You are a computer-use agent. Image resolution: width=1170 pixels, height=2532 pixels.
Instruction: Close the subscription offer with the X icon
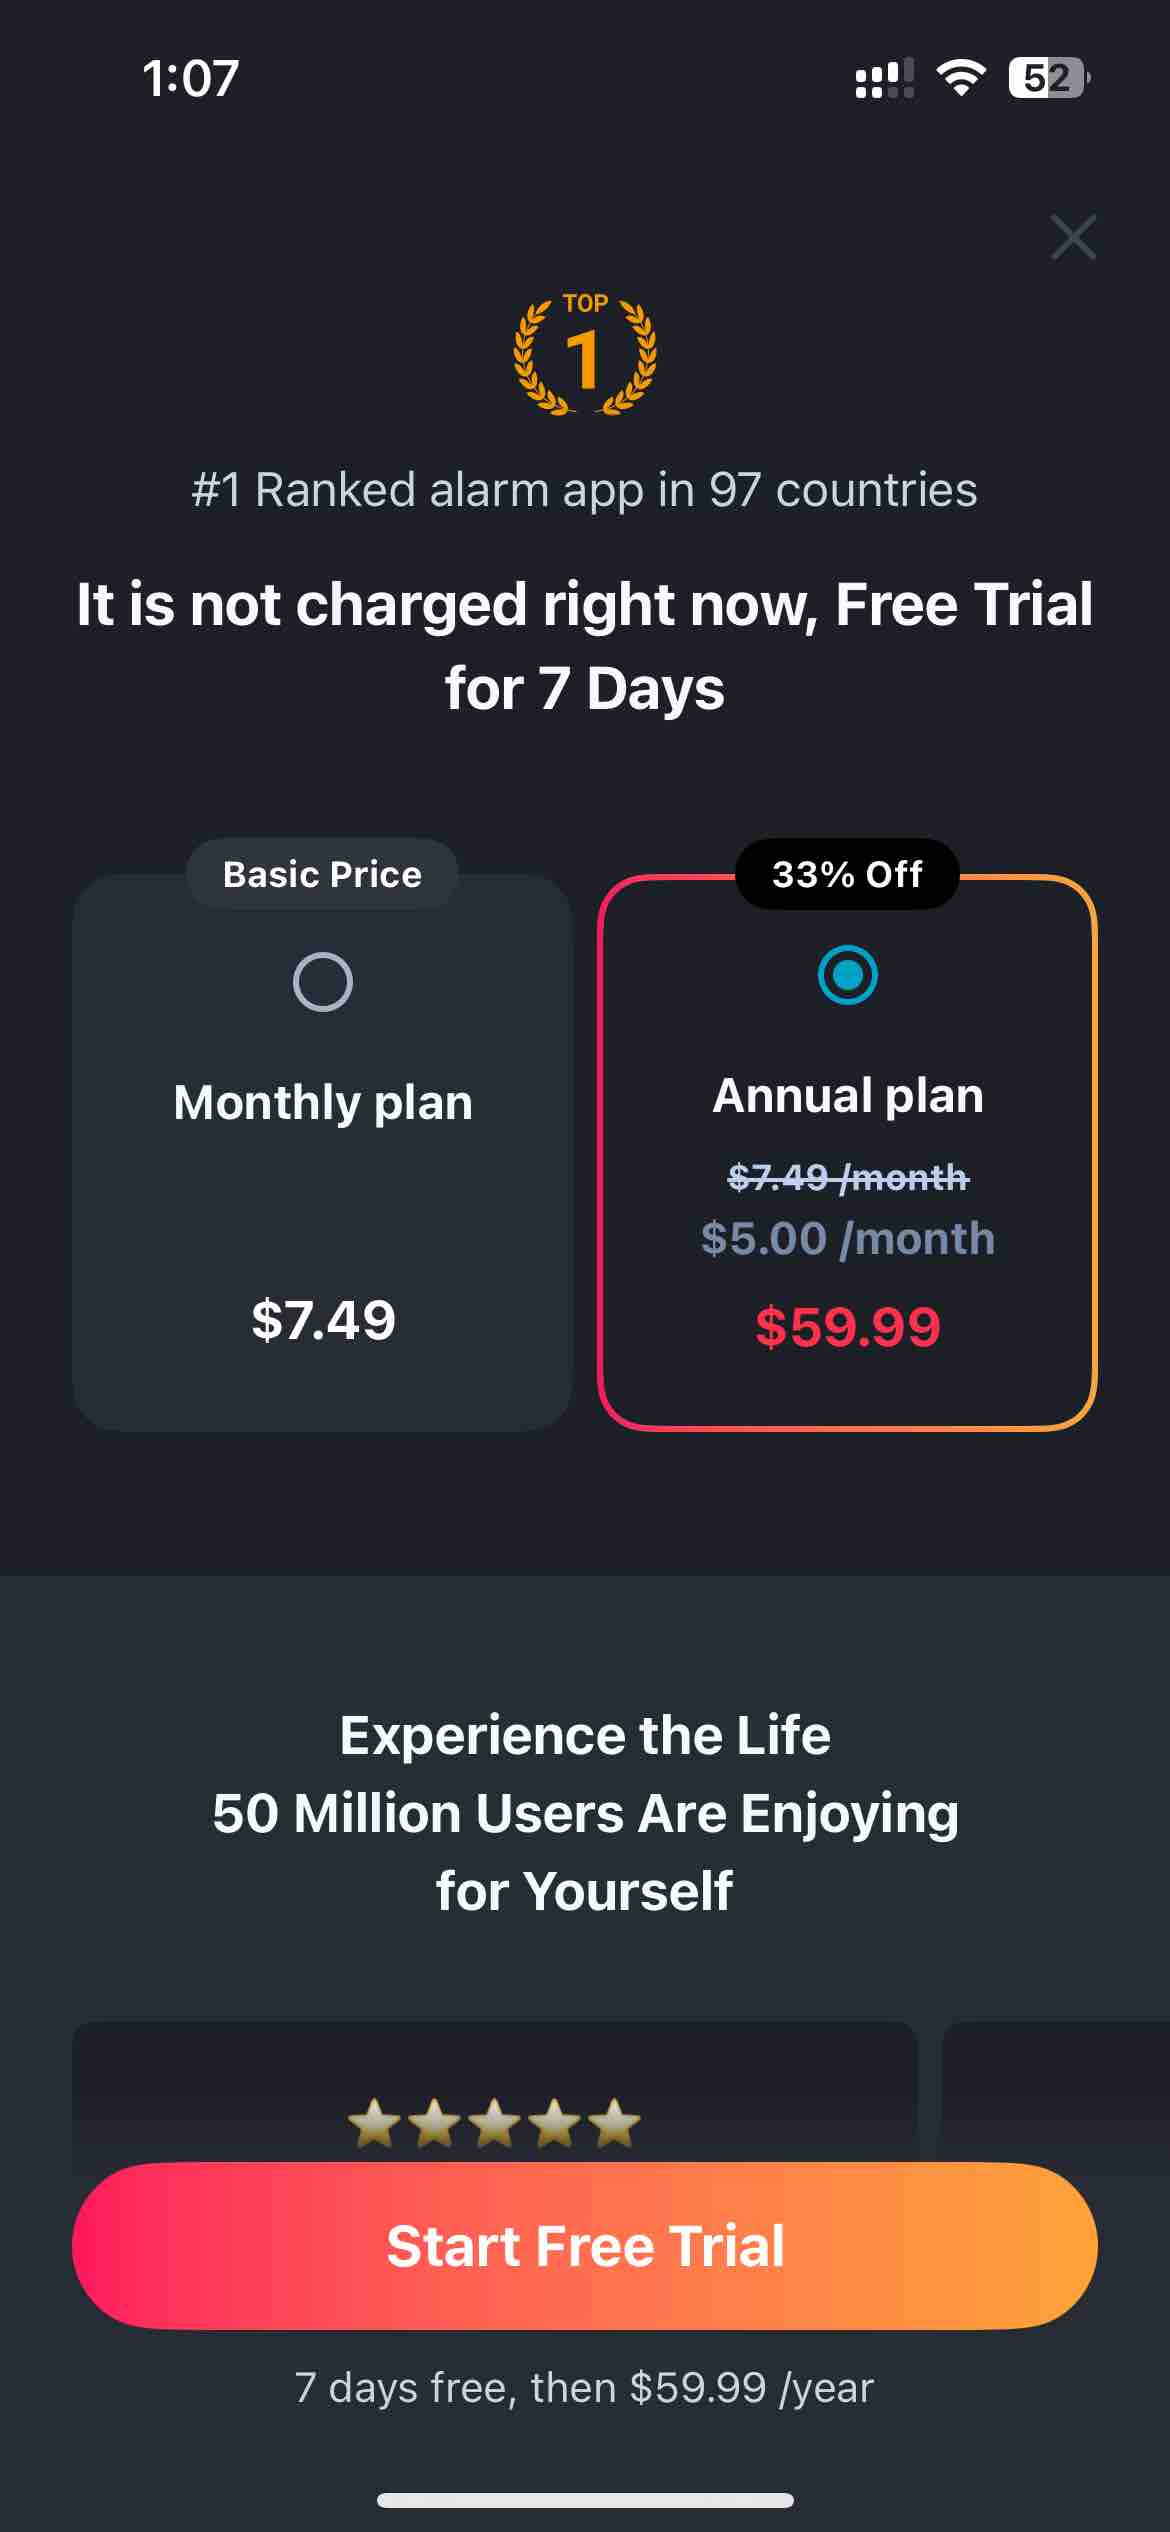tap(1073, 237)
